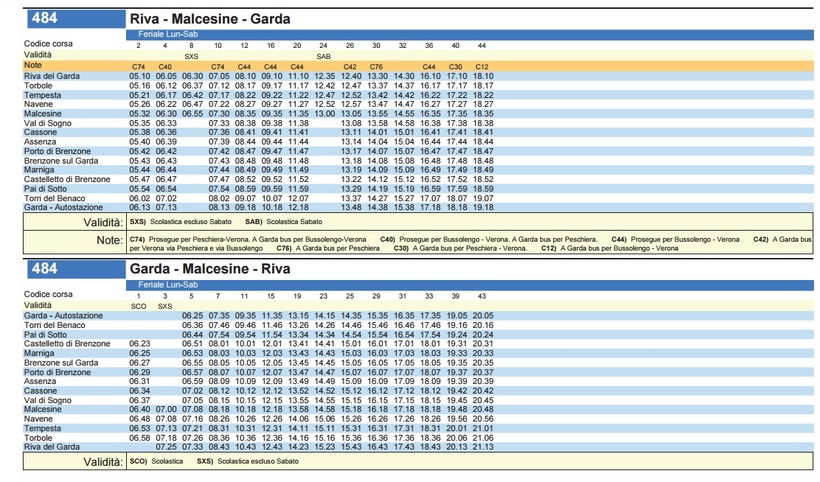The image size is (820, 482).
Task: Click Torbole time 06.58 of trip 1
Action: click(x=140, y=438)
